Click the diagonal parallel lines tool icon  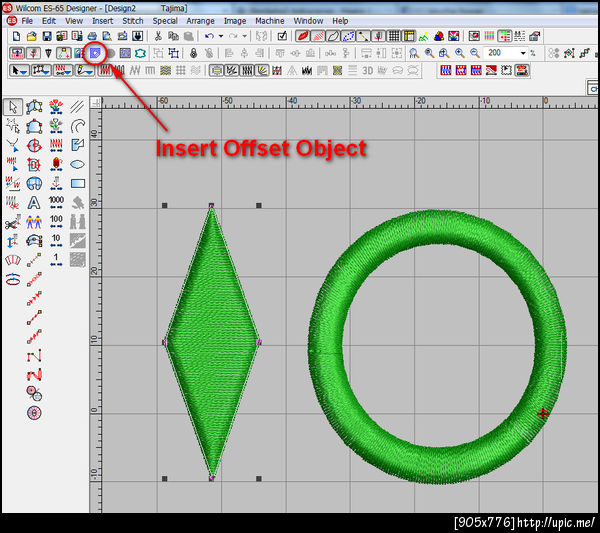[78, 107]
